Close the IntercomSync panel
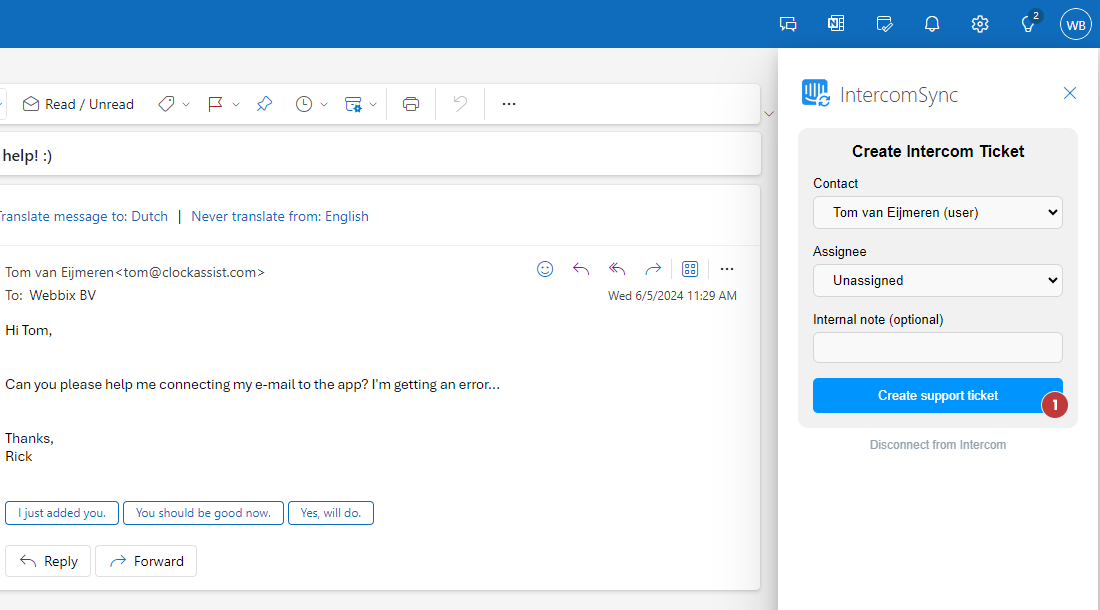Image resolution: width=1100 pixels, height=610 pixels. (x=1070, y=93)
